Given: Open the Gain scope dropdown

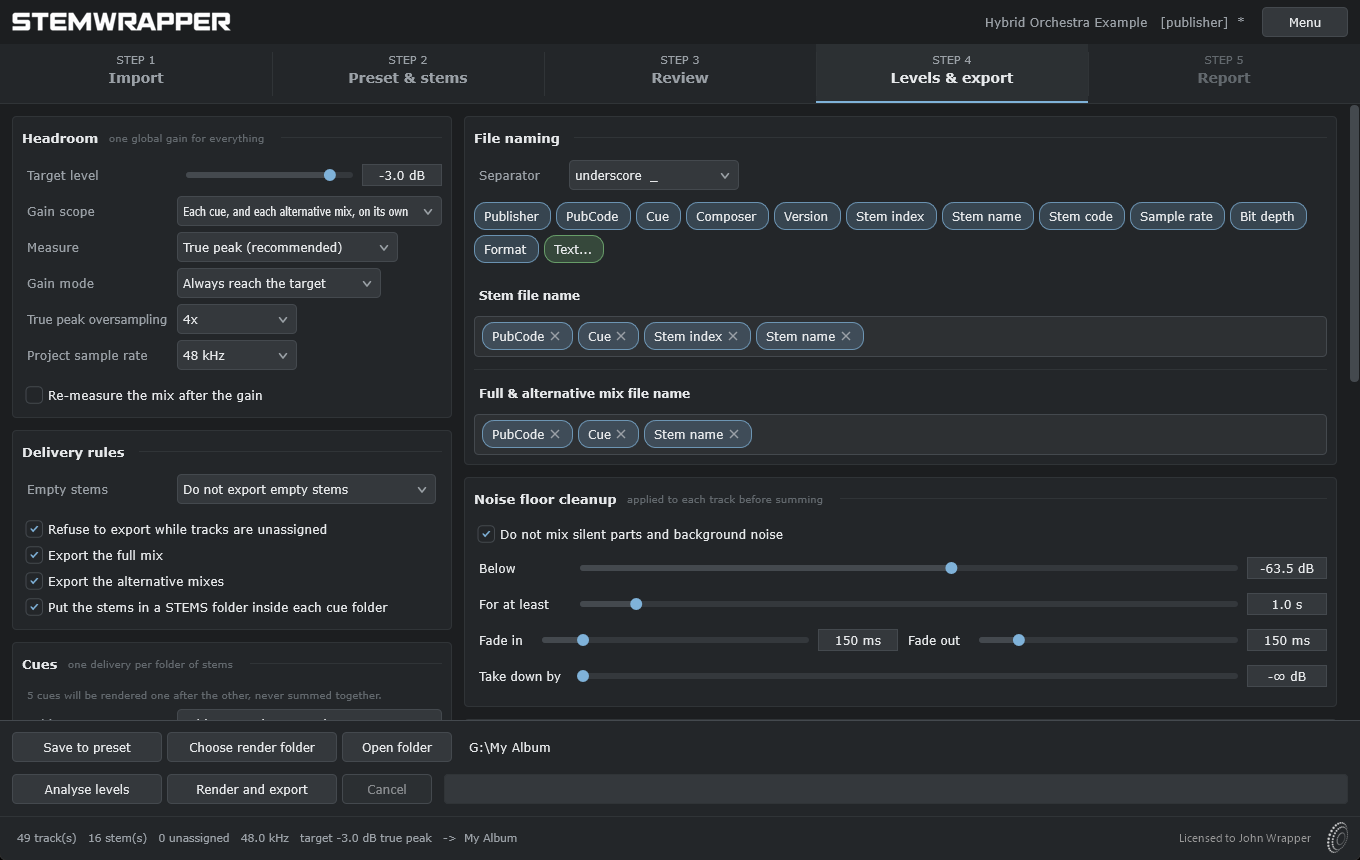Looking at the screenshot, I should coord(309,211).
